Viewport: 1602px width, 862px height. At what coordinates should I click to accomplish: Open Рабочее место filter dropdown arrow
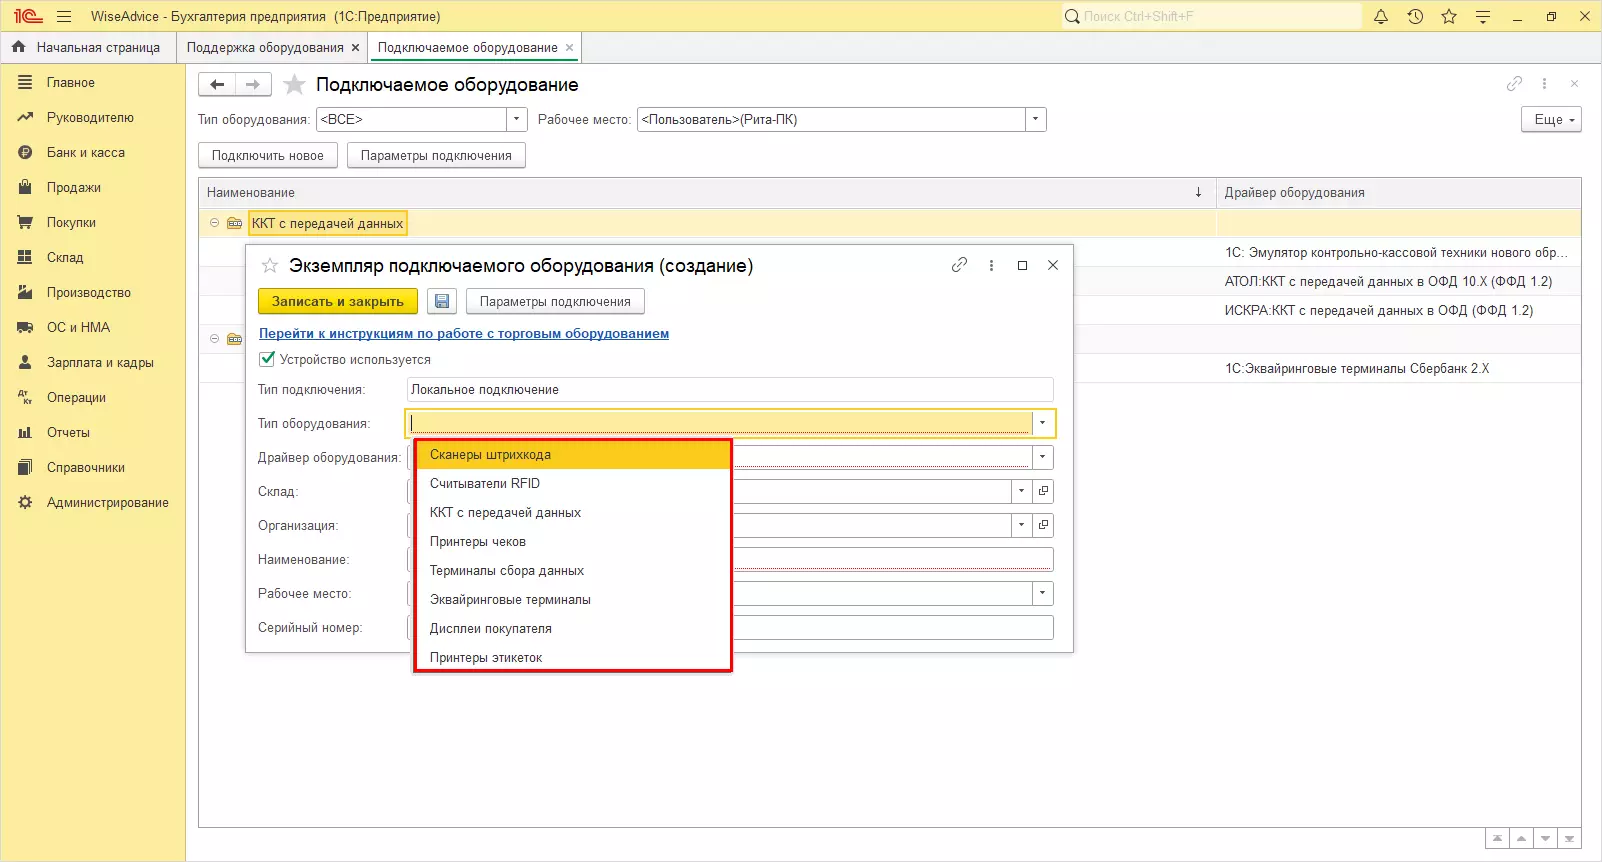pos(1035,119)
